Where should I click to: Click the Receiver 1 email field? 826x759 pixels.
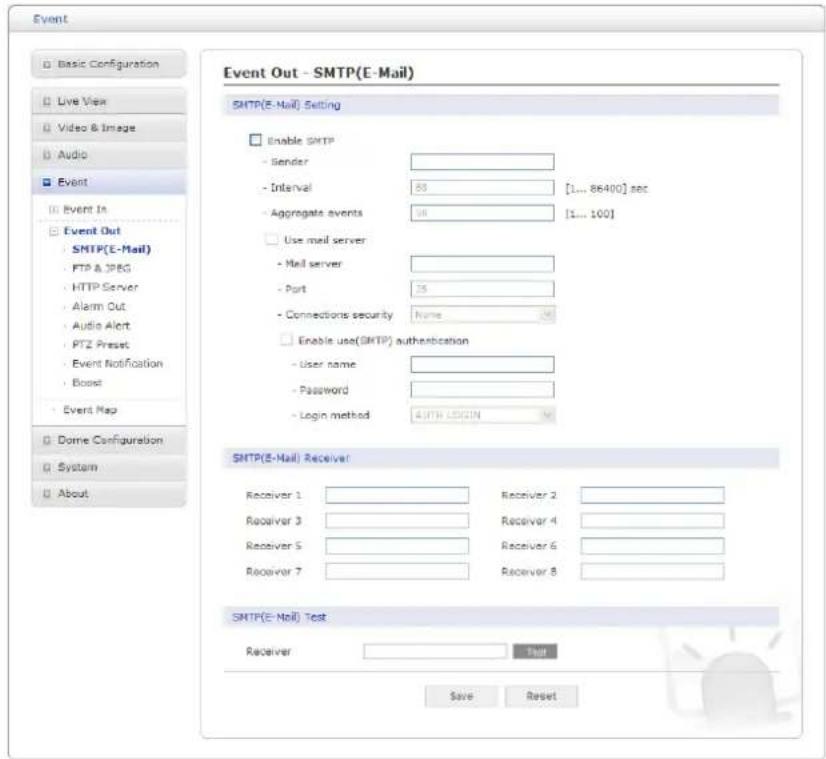tap(397, 495)
